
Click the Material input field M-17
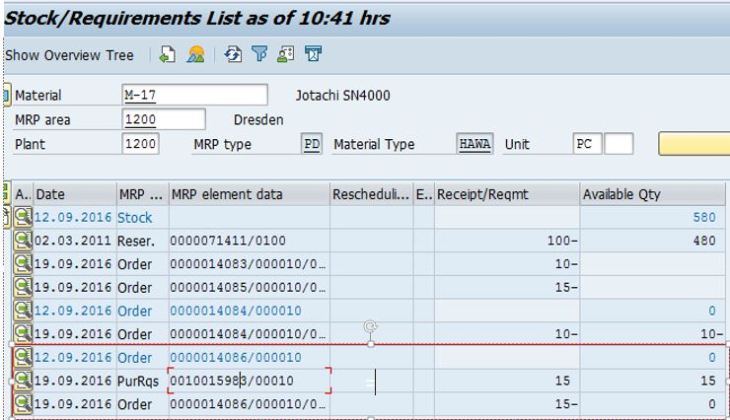click(x=195, y=95)
